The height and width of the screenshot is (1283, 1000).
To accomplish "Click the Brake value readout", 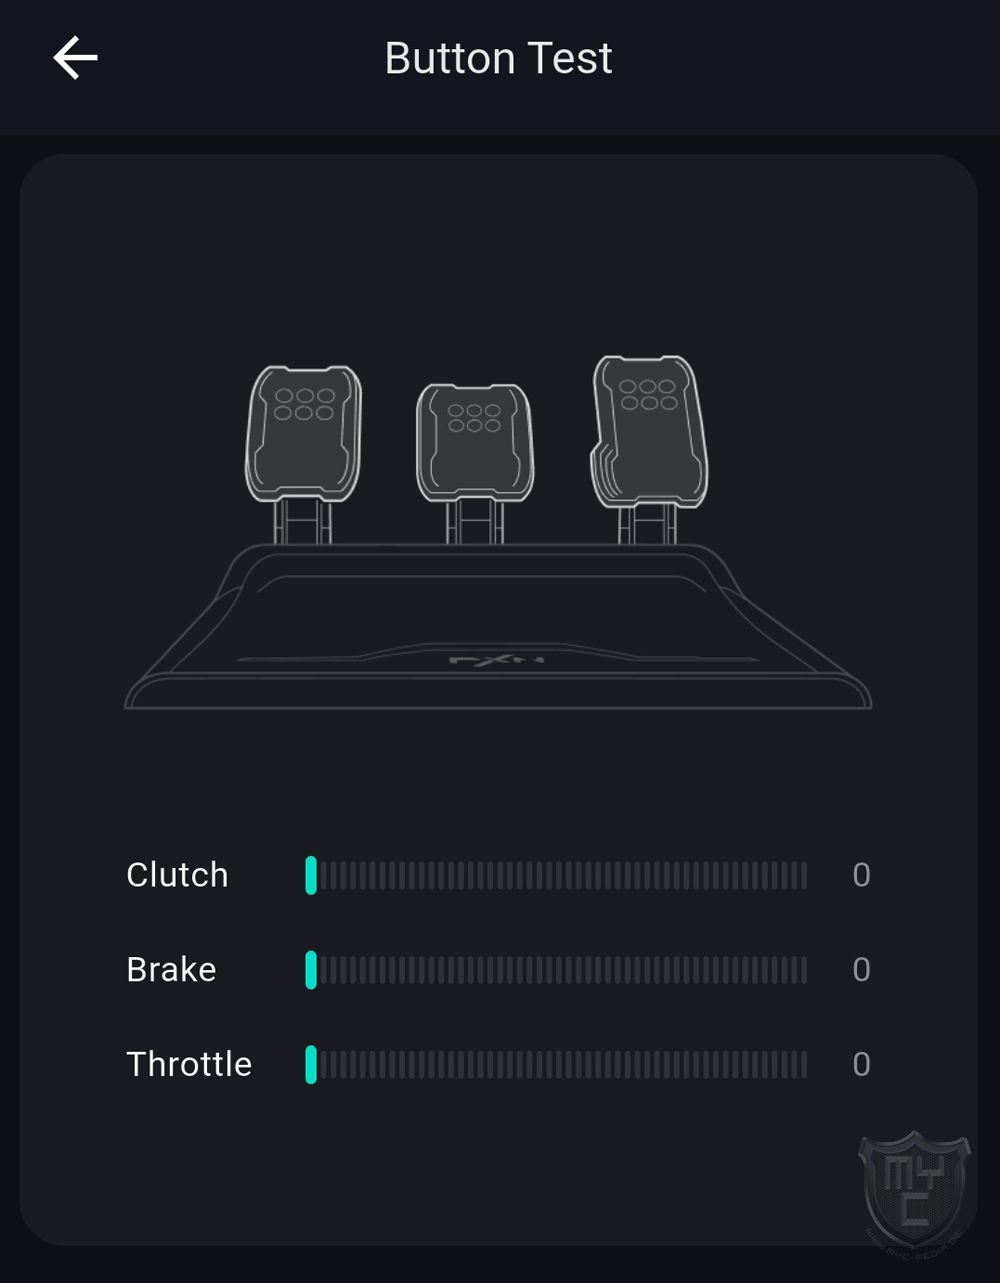I will pos(861,970).
